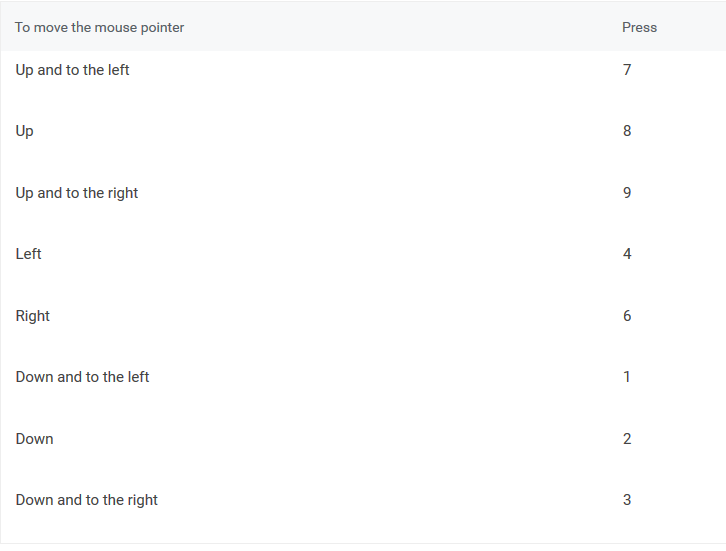Click the number 3 in Press column
Image resolution: width=726 pixels, height=551 pixels.
tap(627, 500)
